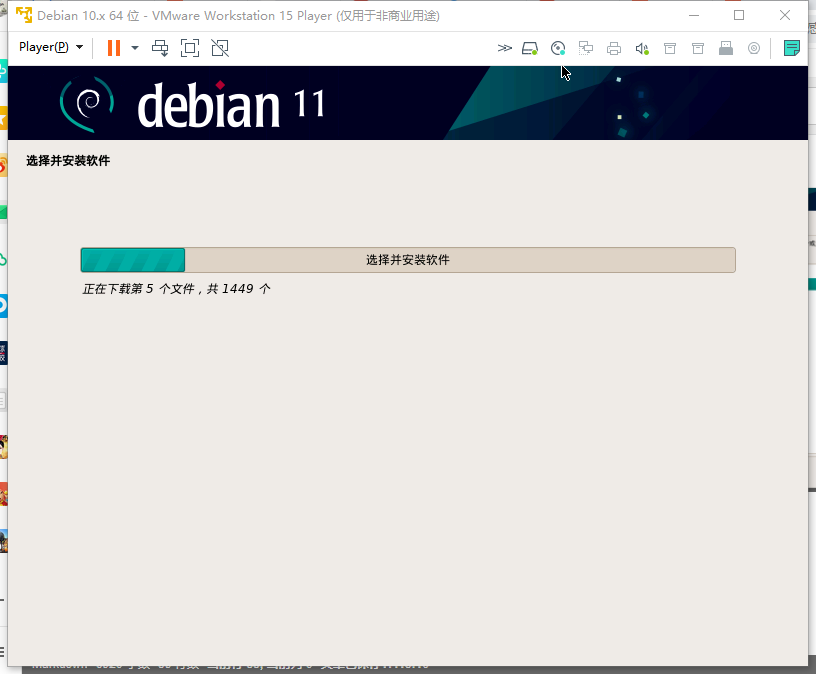Click the sound card device icon
This screenshot has height=674, width=816.
tap(642, 48)
